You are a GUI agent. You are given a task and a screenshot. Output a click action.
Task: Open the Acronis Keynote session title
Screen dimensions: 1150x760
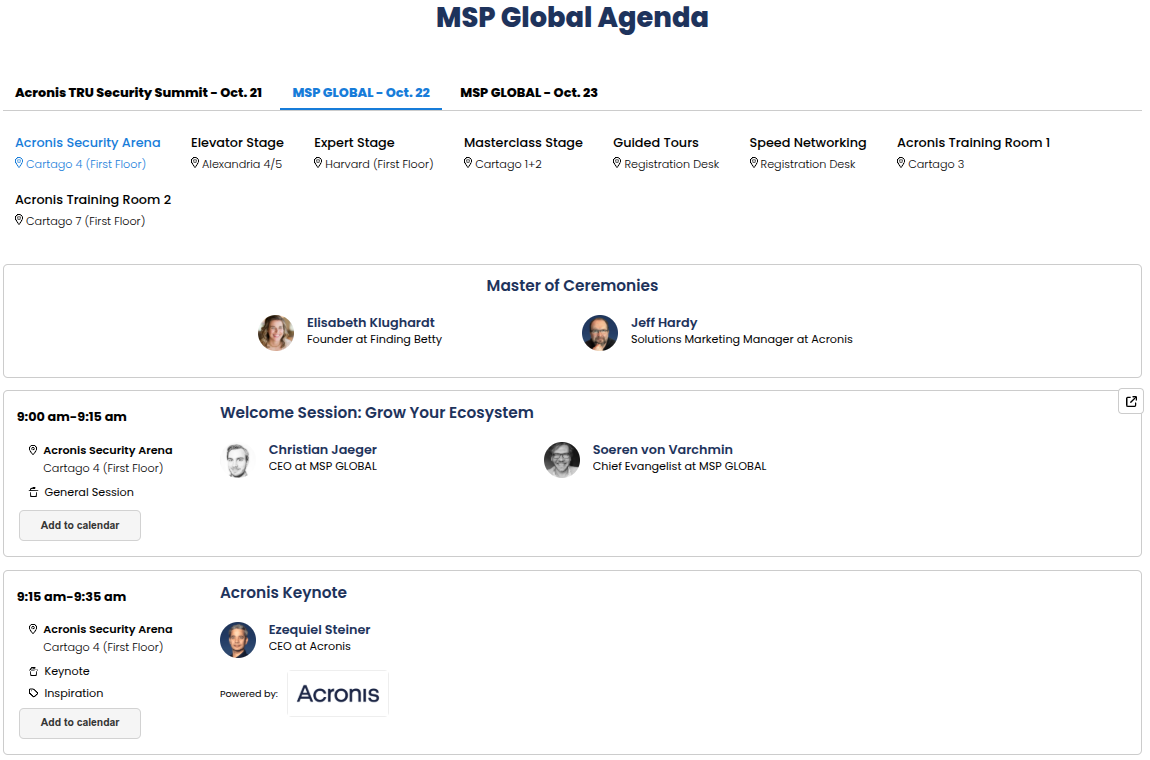pyautogui.click(x=283, y=593)
